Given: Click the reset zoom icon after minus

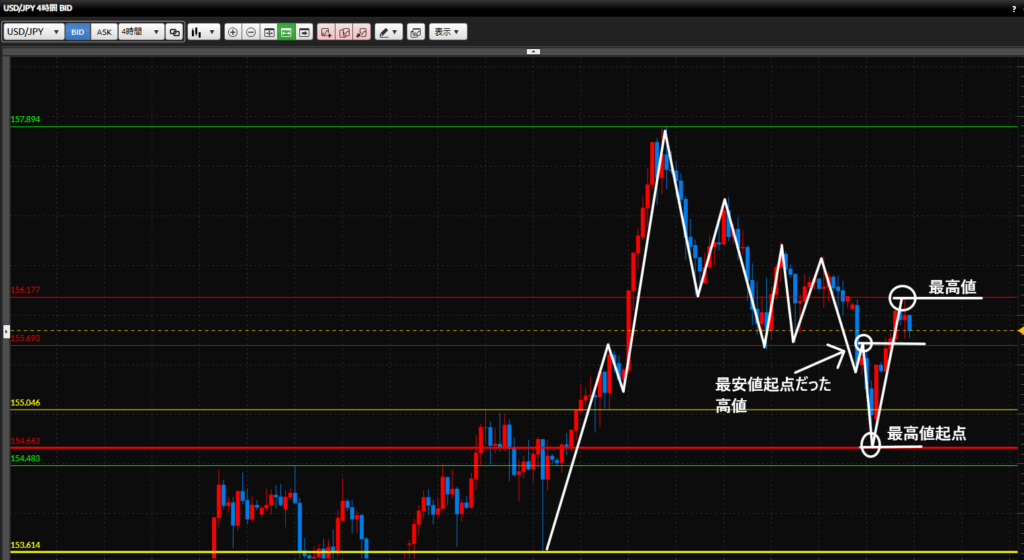Looking at the screenshot, I should [x=269, y=32].
